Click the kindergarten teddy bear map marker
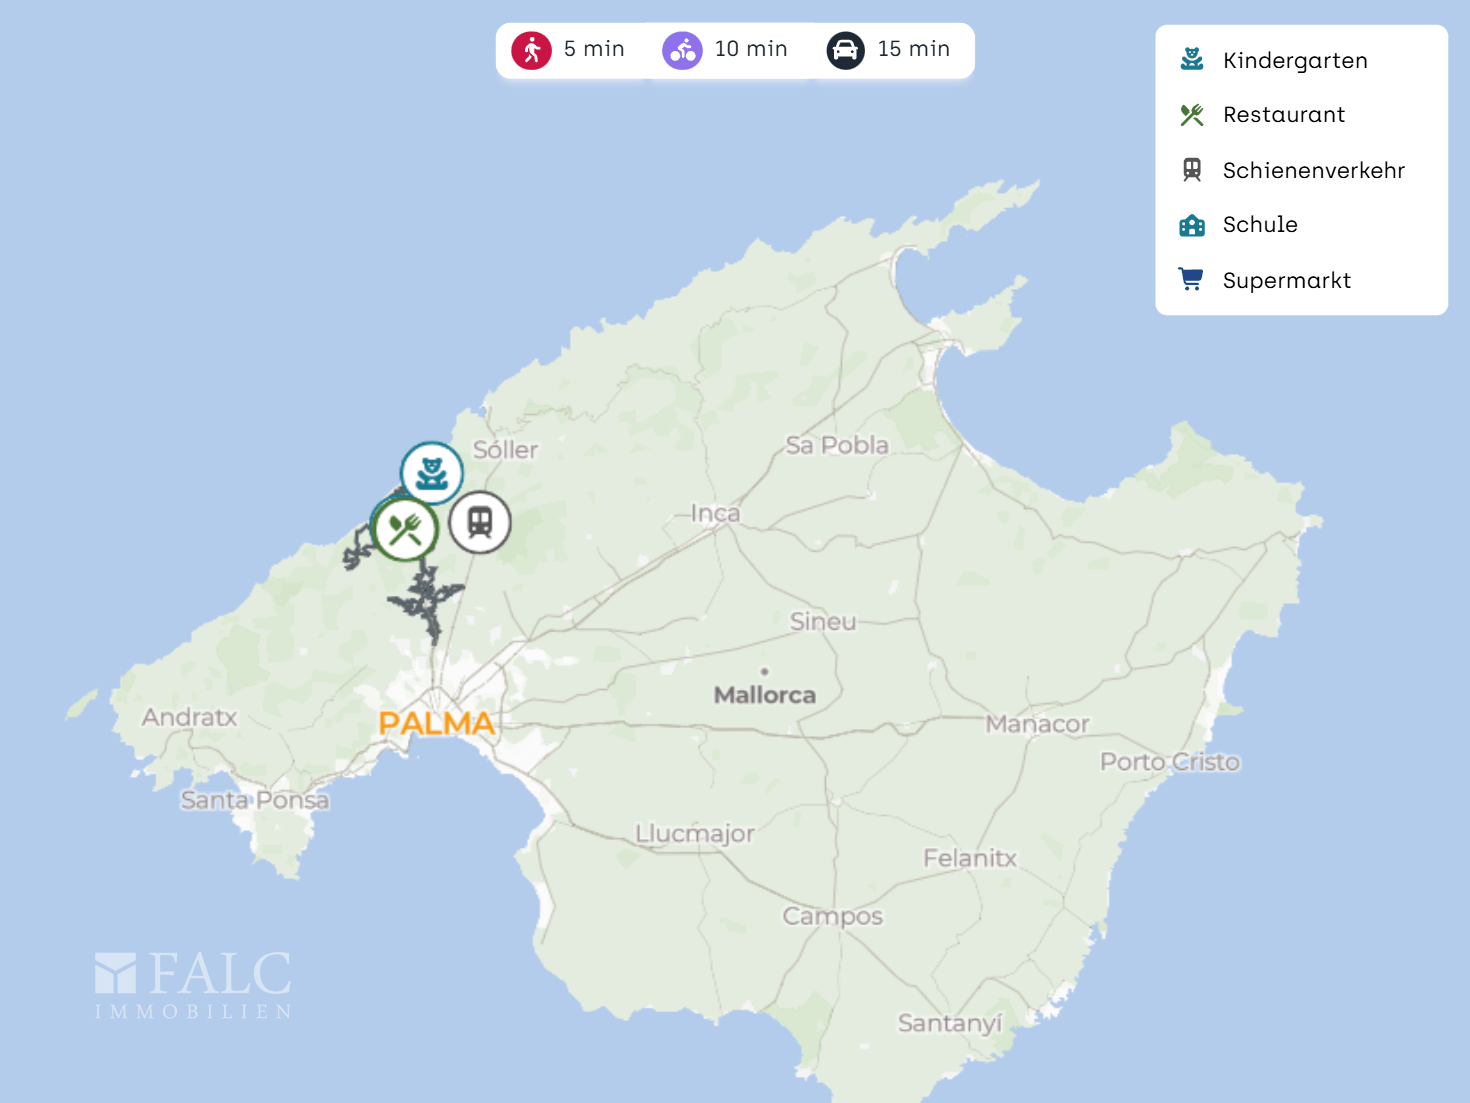This screenshot has width=1470, height=1103. (x=431, y=473)
